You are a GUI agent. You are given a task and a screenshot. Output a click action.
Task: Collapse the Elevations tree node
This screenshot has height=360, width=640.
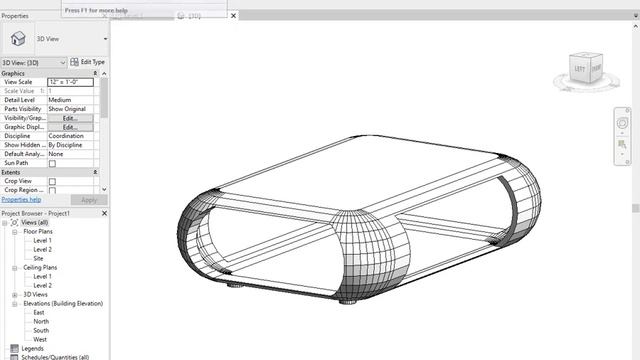coord(15,304)
